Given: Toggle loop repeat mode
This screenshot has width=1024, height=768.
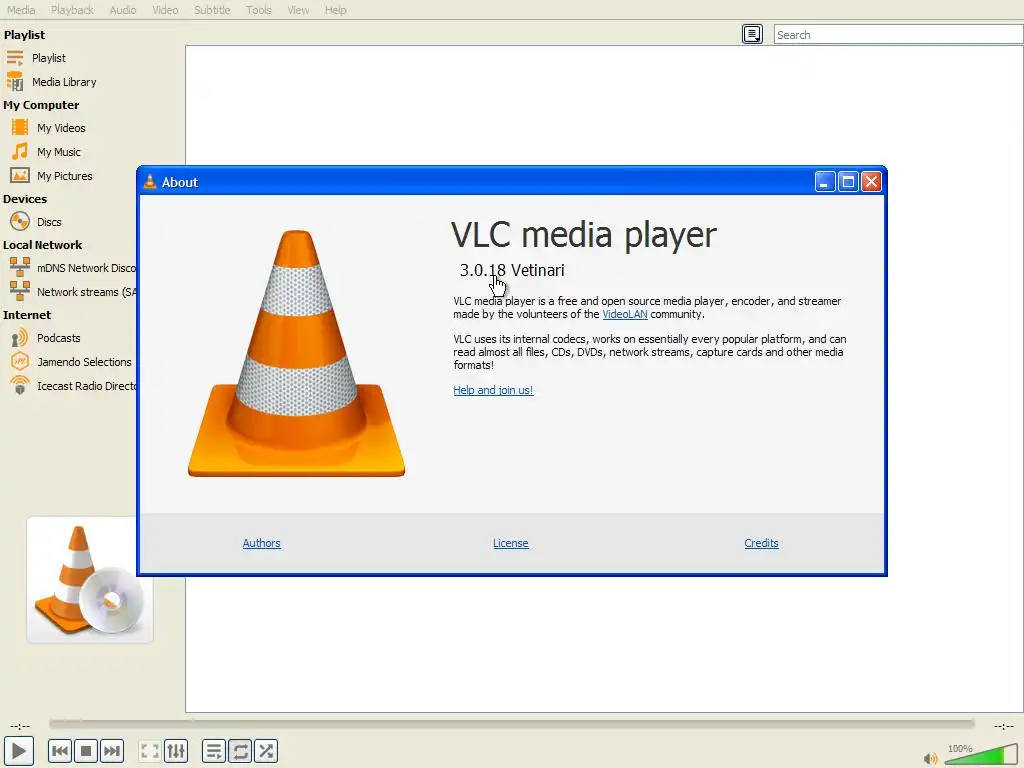Looking at the screenshot, I should (x=240, y=751).
